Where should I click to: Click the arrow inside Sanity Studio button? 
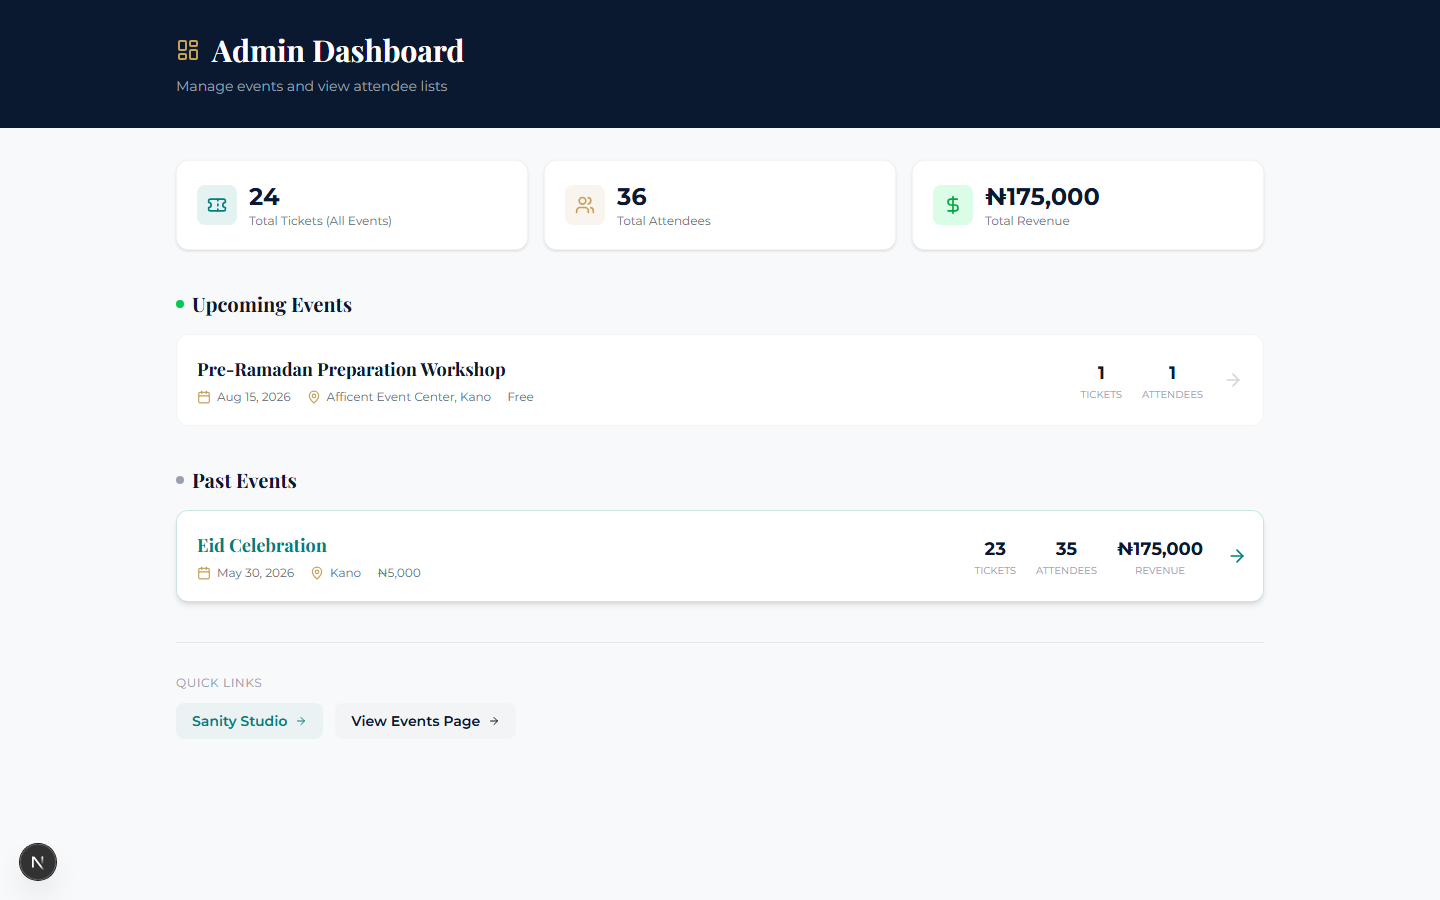(x=301, y=721)
